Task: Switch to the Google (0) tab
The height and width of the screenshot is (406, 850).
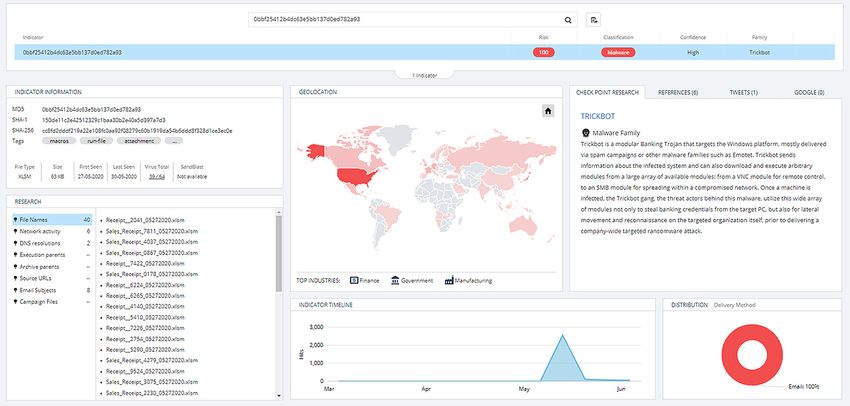Action: coord(809,93)
